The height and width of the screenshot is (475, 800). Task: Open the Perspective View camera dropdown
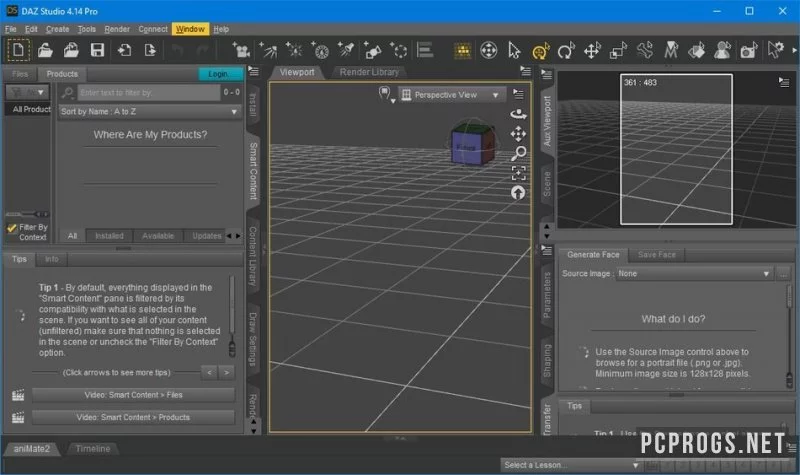pyautogui.click(x=452, y=95)
